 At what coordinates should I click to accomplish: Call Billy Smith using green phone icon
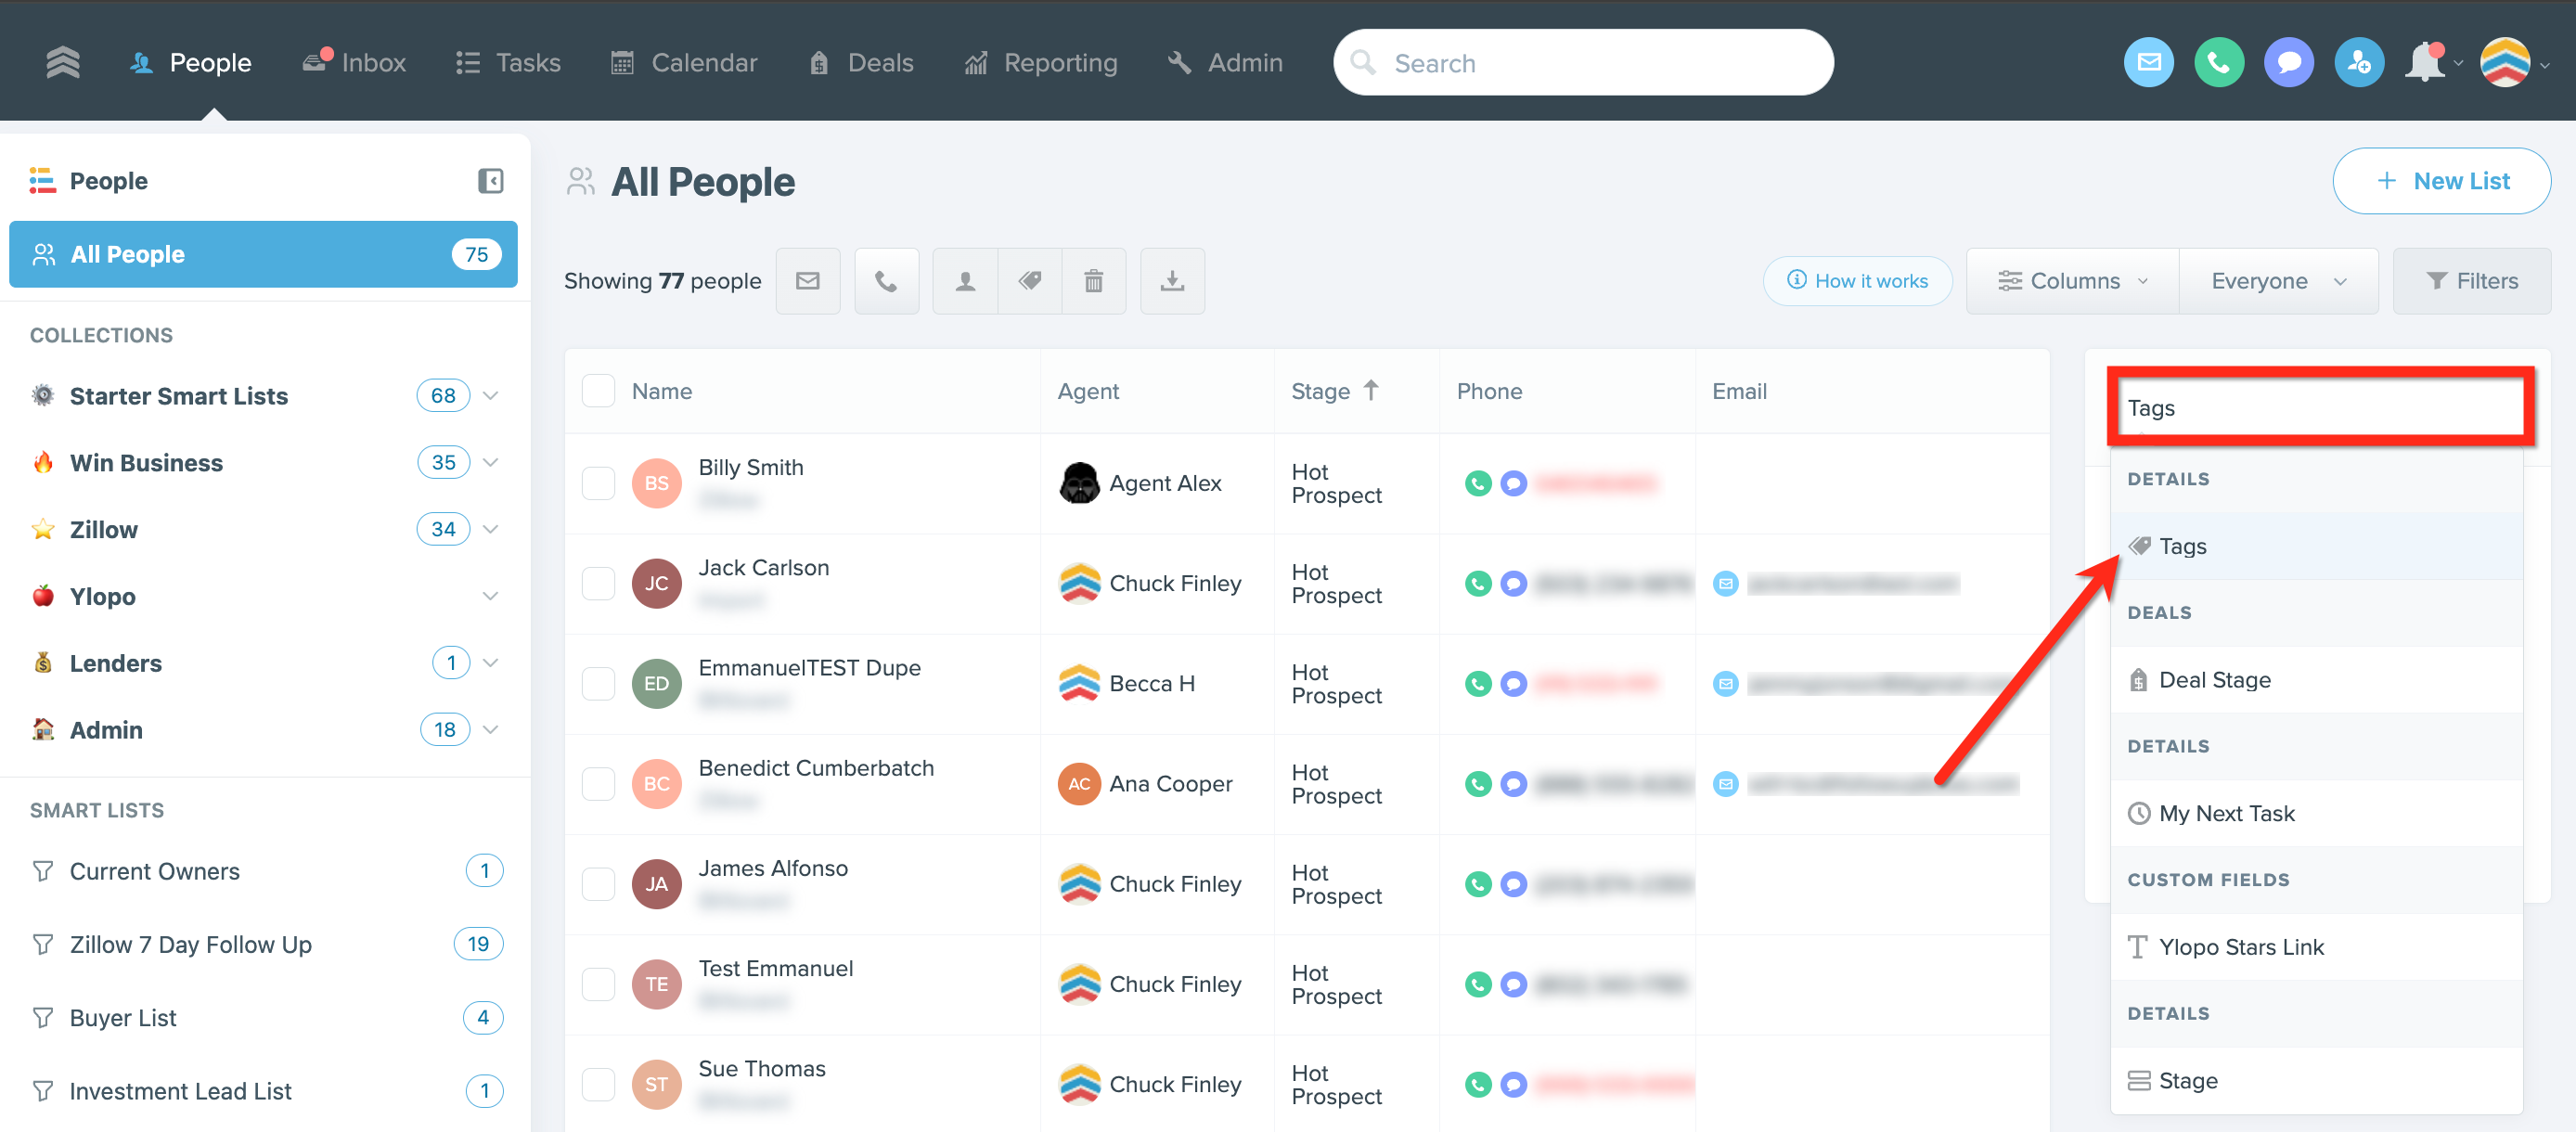[1478, 483]
